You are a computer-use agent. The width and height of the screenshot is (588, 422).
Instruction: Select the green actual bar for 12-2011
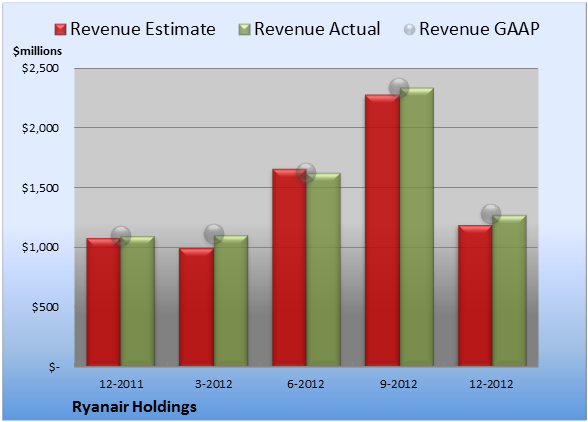click(138, 301)
